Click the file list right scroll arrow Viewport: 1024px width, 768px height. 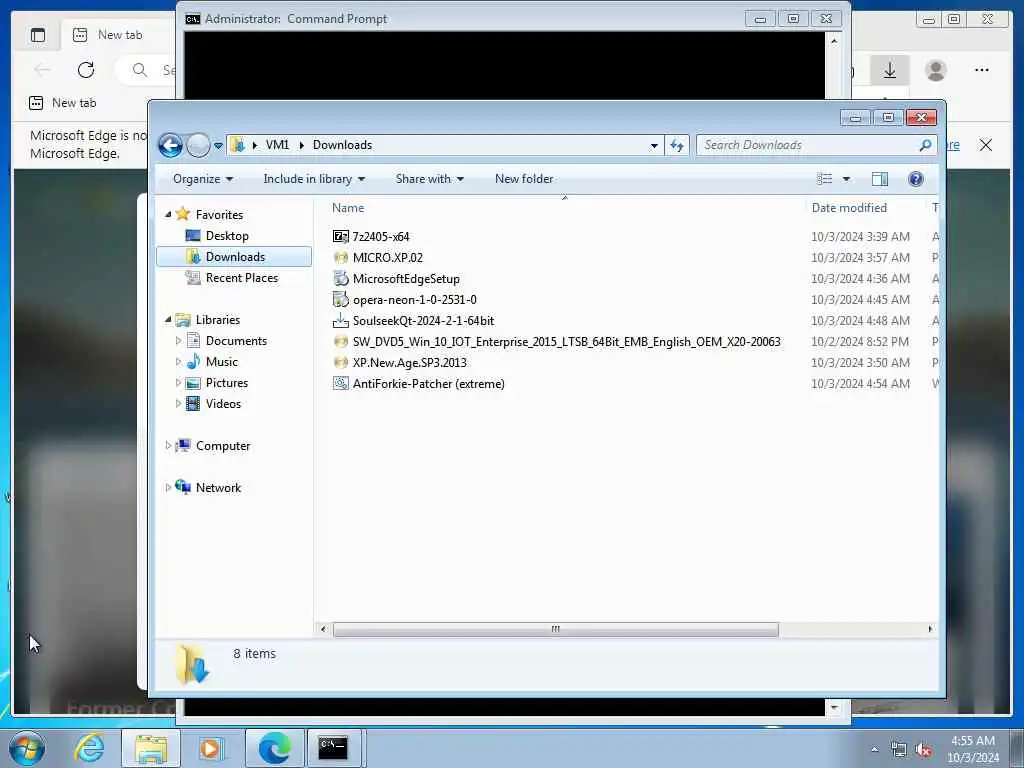(930, 630)
